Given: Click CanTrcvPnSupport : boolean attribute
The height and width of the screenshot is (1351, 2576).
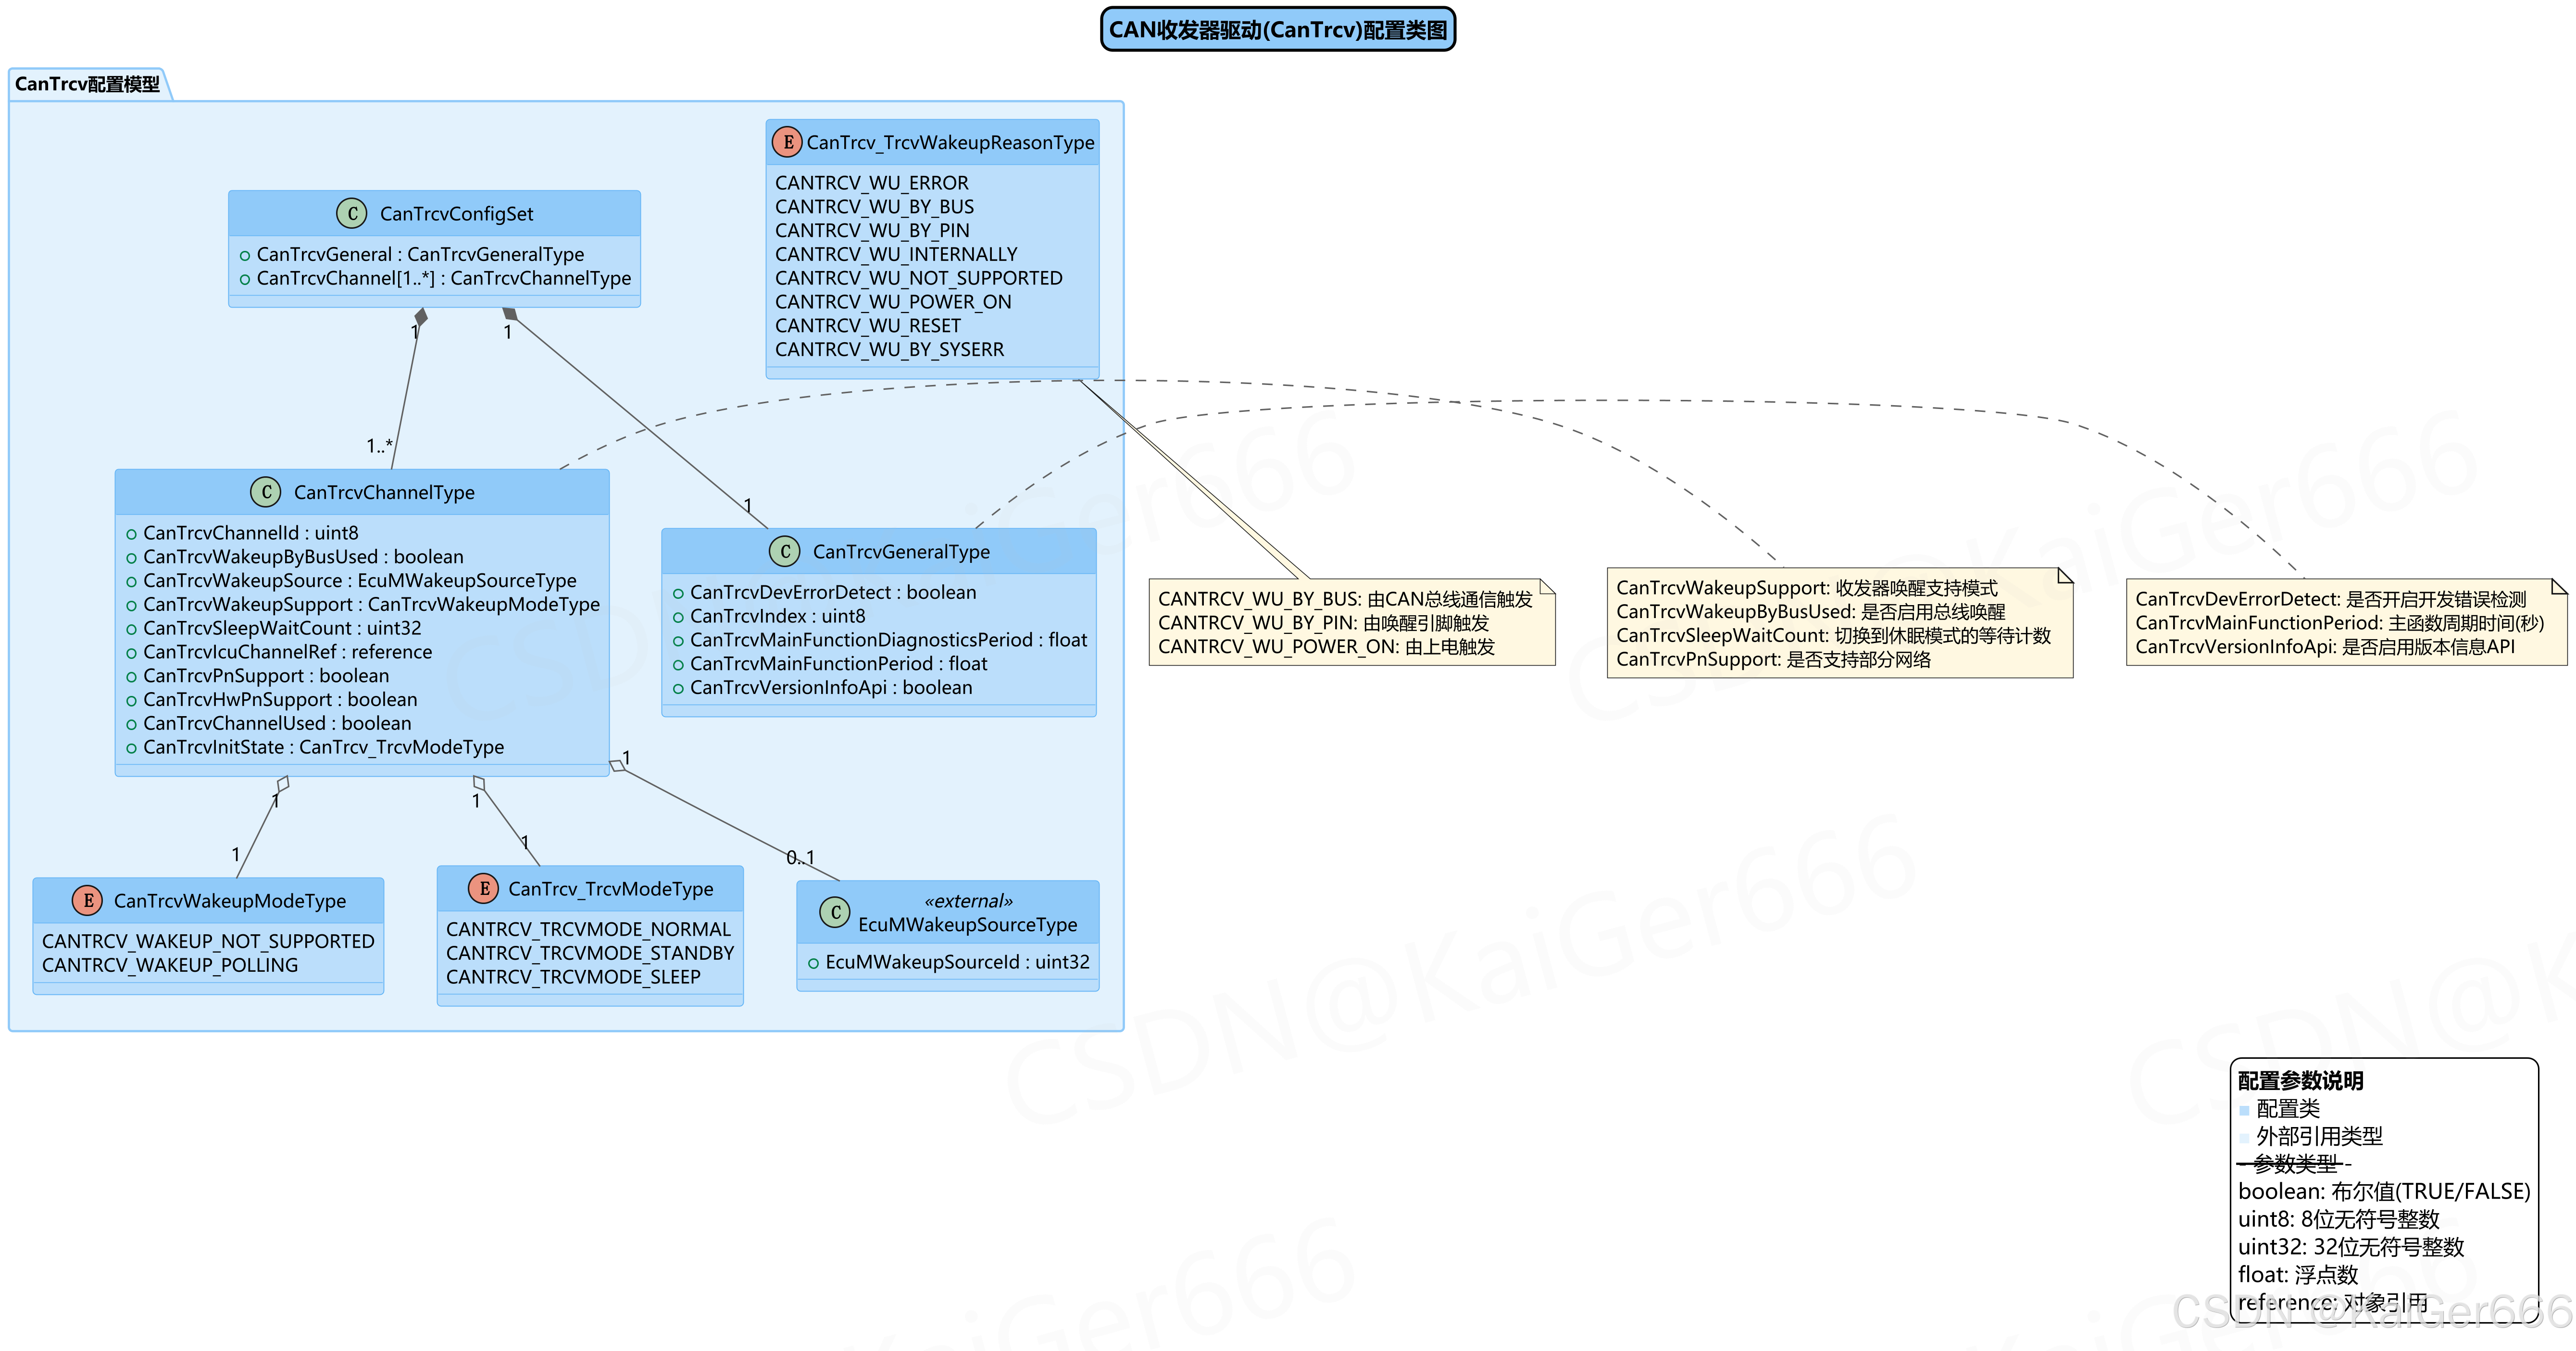Looking at the screenshot, I should (x=266, y=676).
